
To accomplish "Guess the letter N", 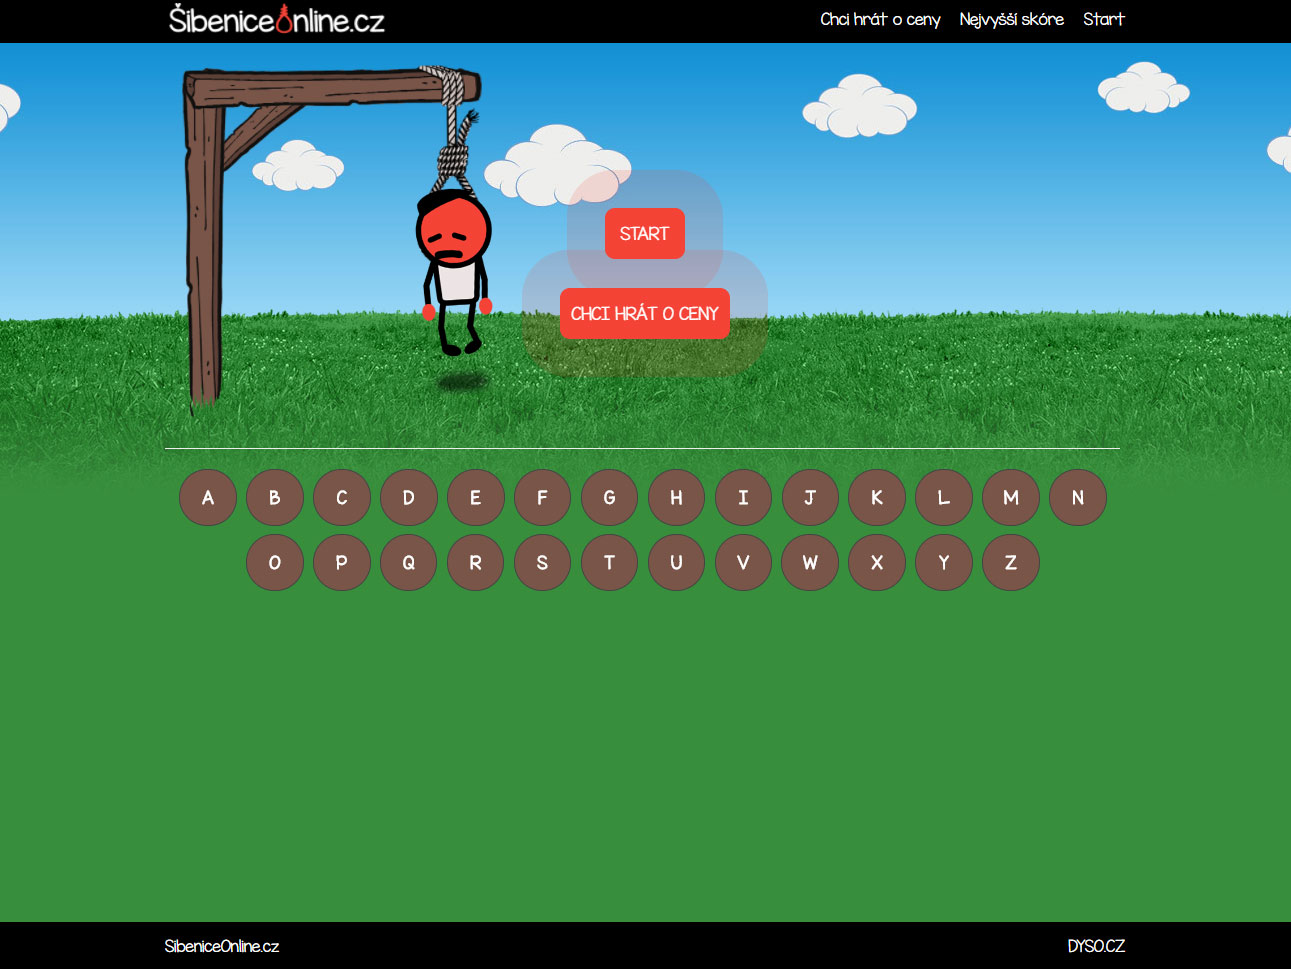I will point(1078,497).
